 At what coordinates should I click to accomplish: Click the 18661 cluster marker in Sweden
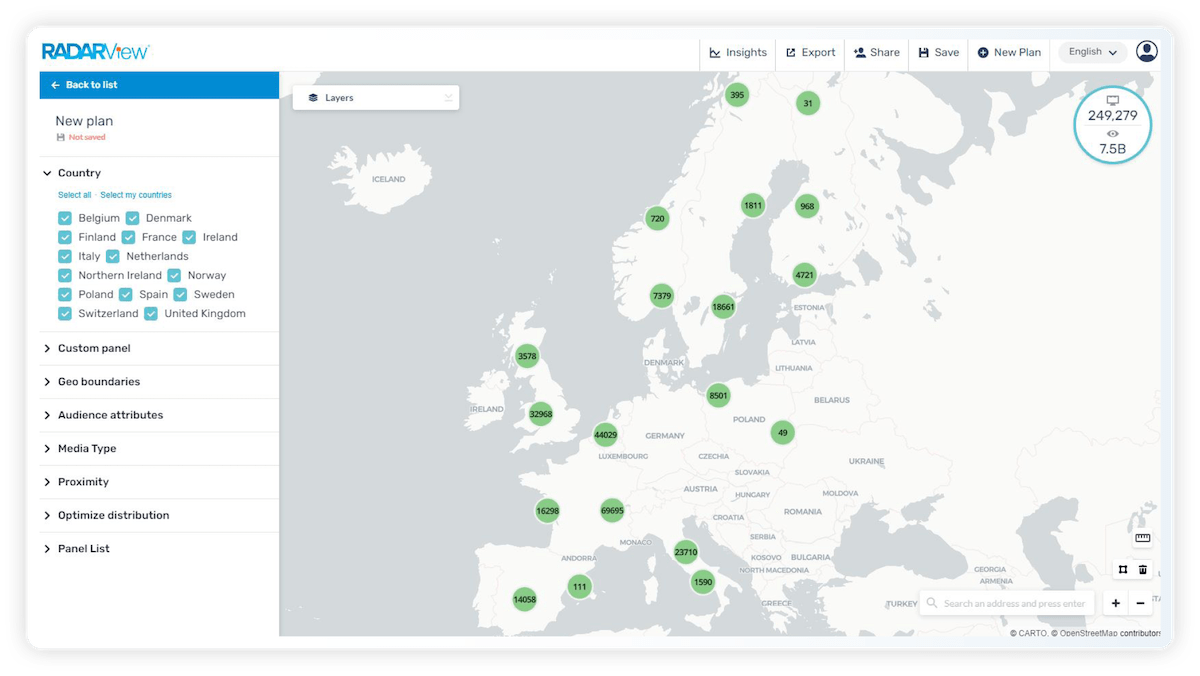pyautogui.click(x=723, y=307)
